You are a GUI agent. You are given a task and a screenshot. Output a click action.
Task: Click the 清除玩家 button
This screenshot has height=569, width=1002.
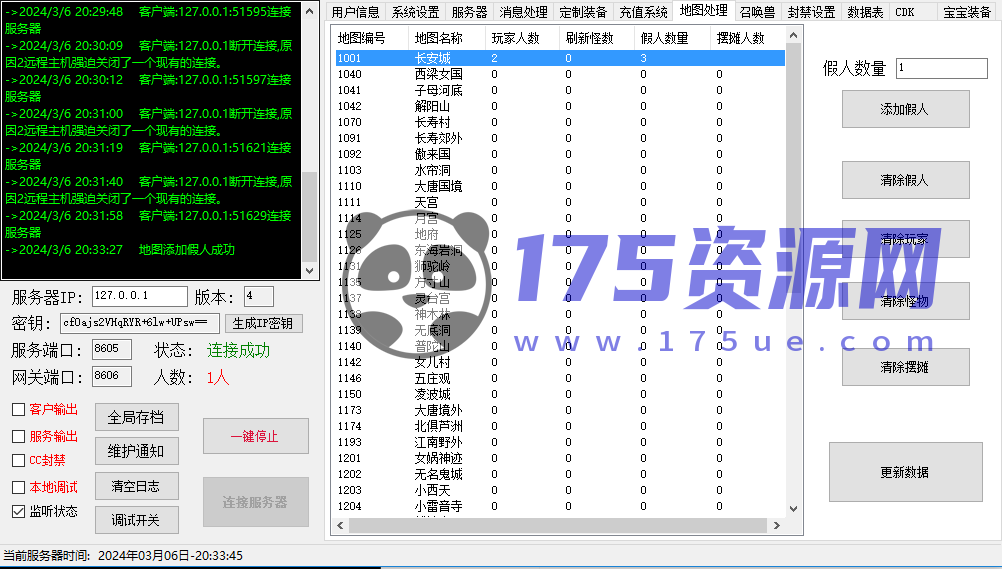[x=906, y=239]
